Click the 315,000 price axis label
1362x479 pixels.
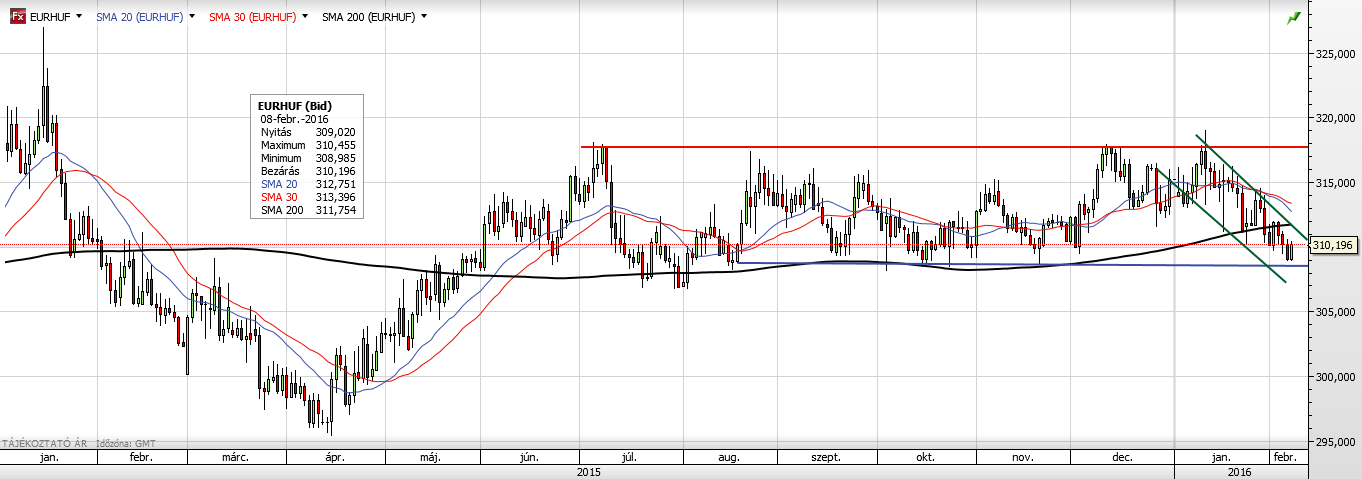coord(1334,182)
